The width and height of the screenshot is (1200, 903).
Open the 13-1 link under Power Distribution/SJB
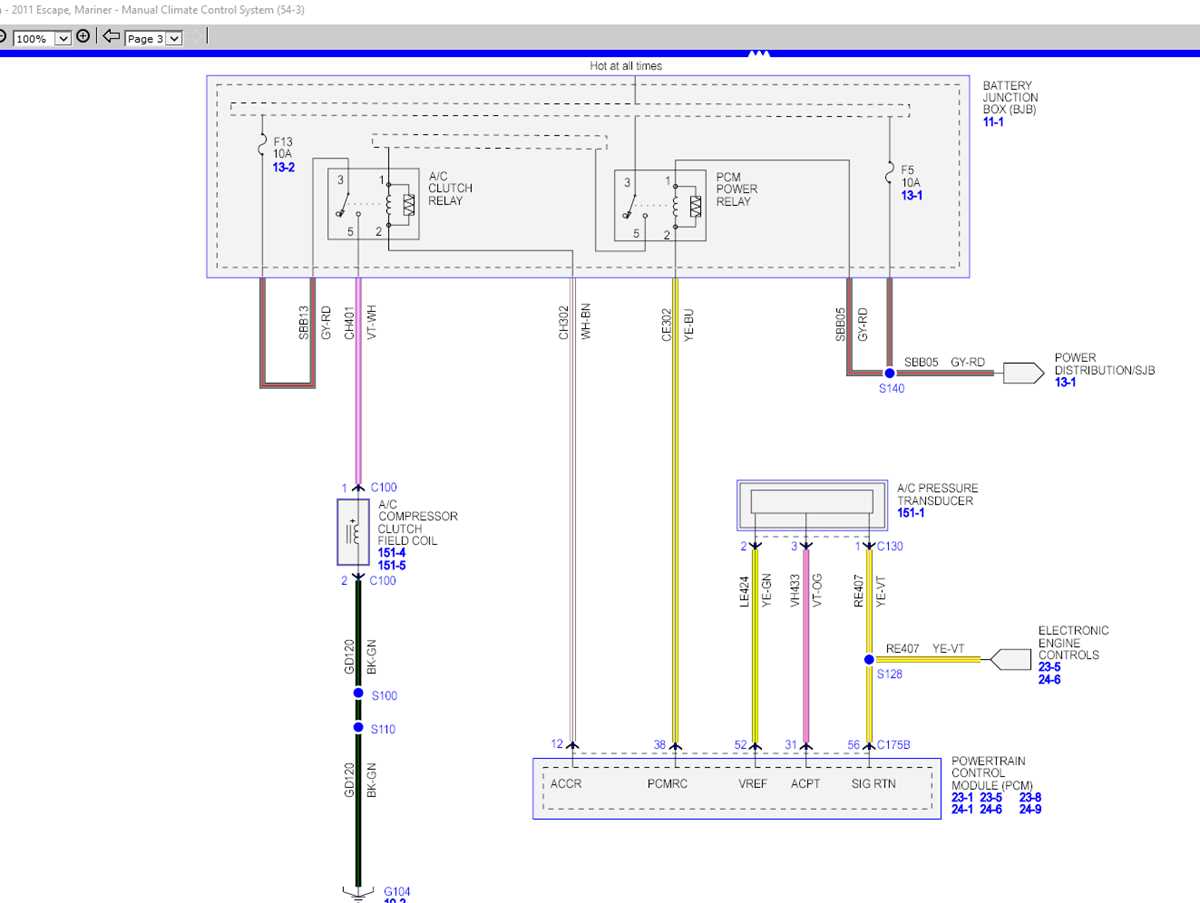coord(1066,382)
